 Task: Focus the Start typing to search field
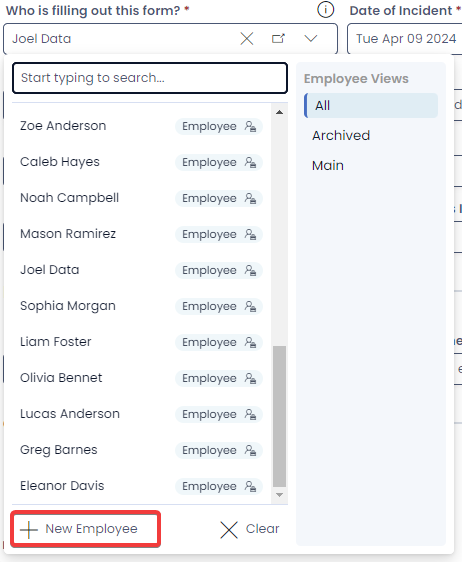pyautogui.click(x=150, y=78)
